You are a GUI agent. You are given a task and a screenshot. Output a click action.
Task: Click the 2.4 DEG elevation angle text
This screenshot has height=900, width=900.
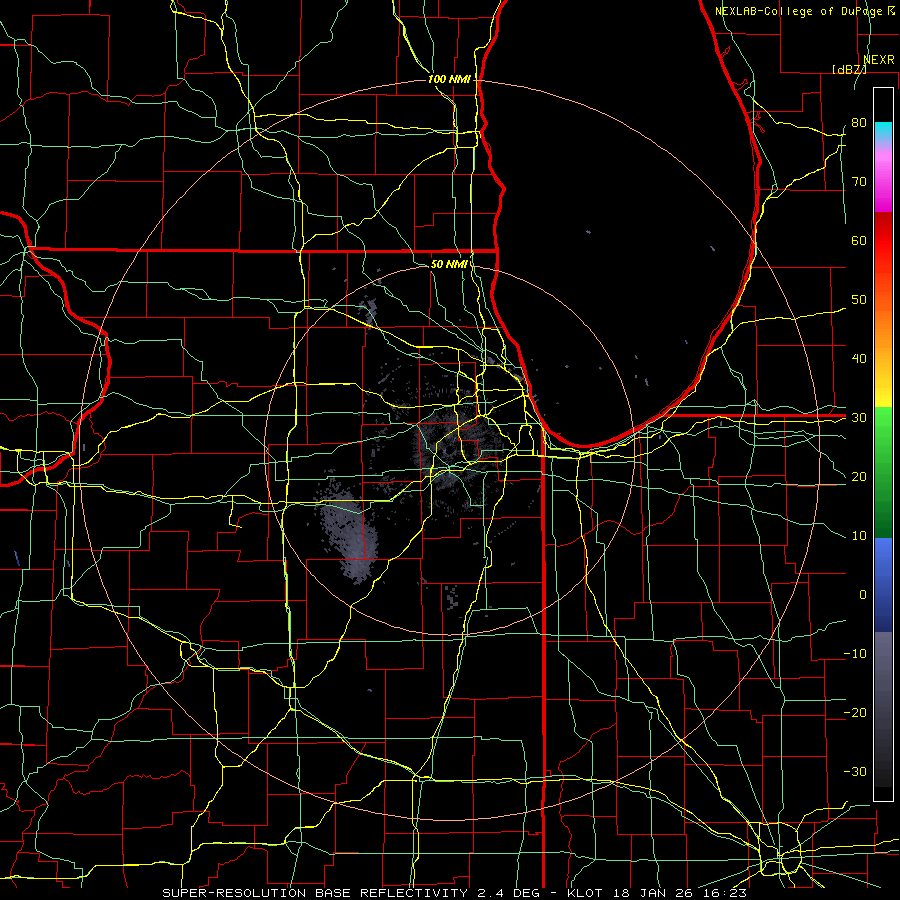[509, 893]
